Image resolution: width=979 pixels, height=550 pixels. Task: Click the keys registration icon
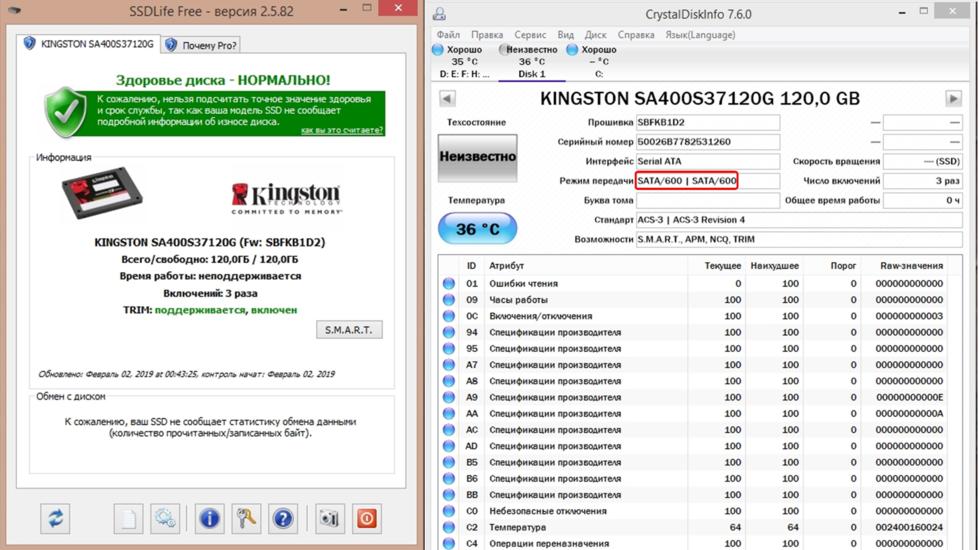[x=246, y=518]
